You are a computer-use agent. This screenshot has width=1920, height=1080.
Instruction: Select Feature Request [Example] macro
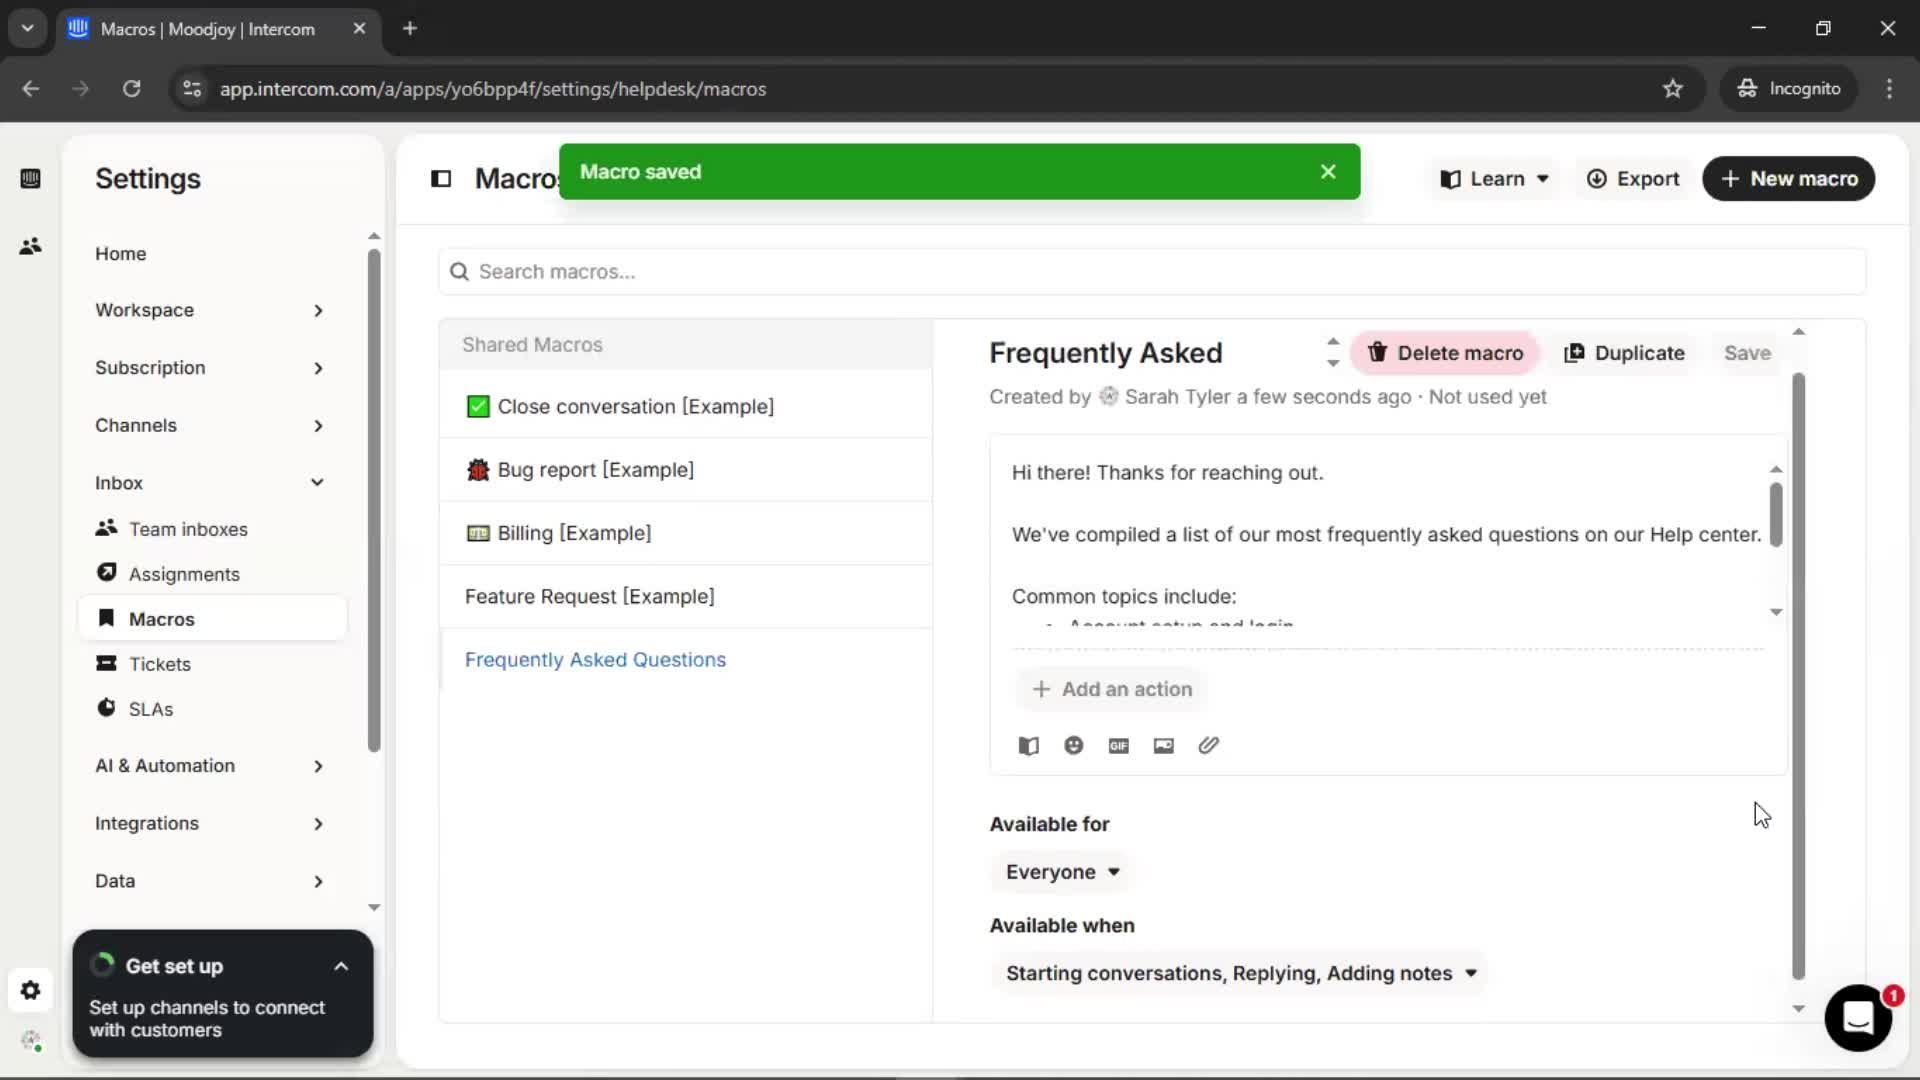[686, 597]
